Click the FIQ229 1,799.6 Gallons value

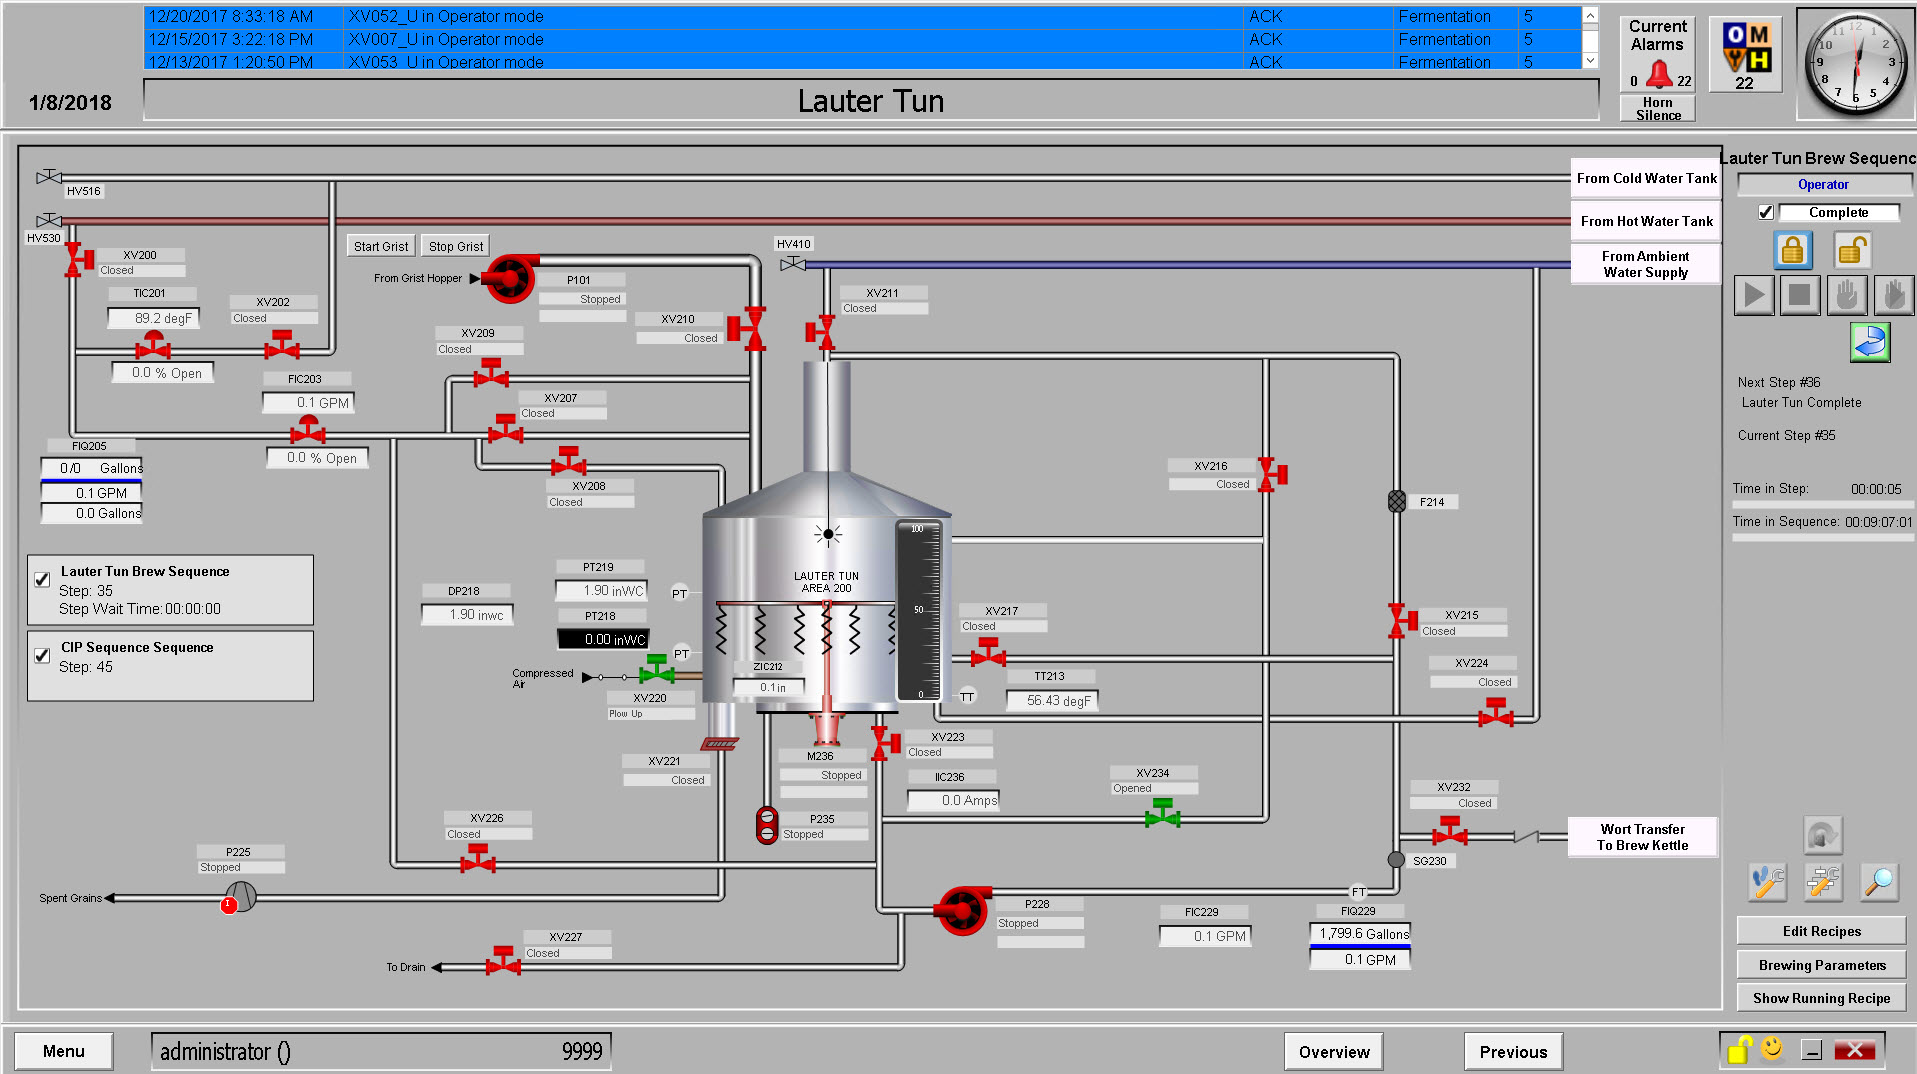[x=1360, y=933]
